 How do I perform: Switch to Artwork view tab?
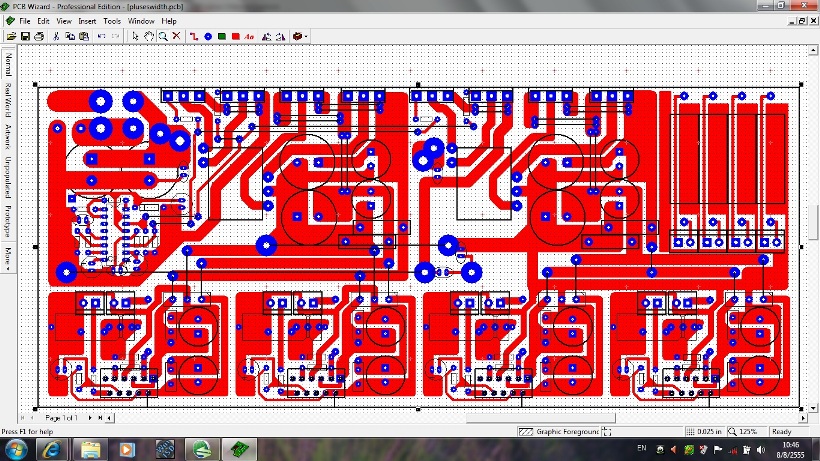tap(8, 136)
